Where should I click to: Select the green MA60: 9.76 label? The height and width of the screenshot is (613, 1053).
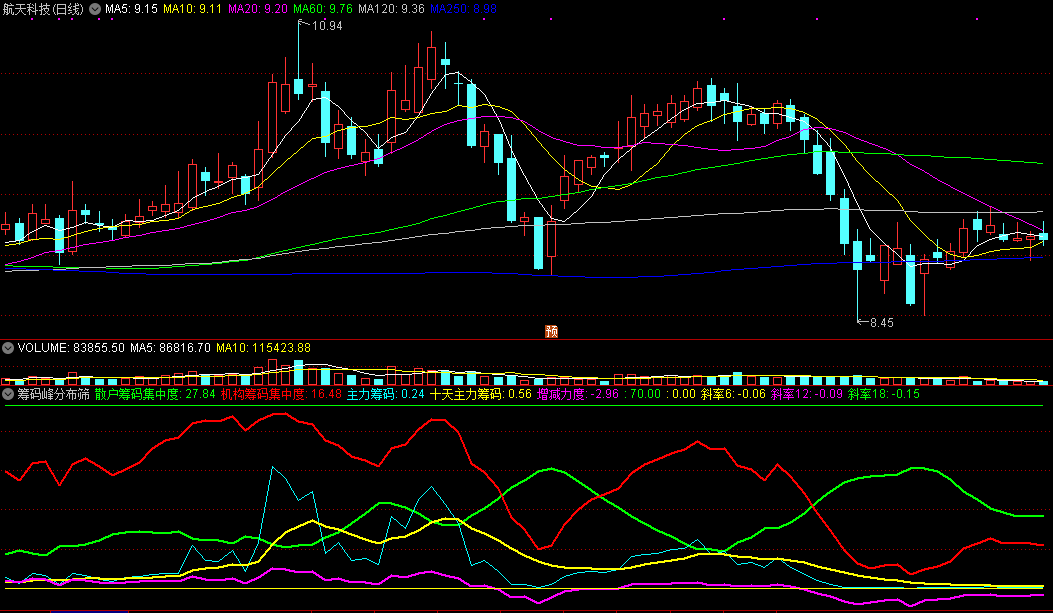tap(323, 9)
